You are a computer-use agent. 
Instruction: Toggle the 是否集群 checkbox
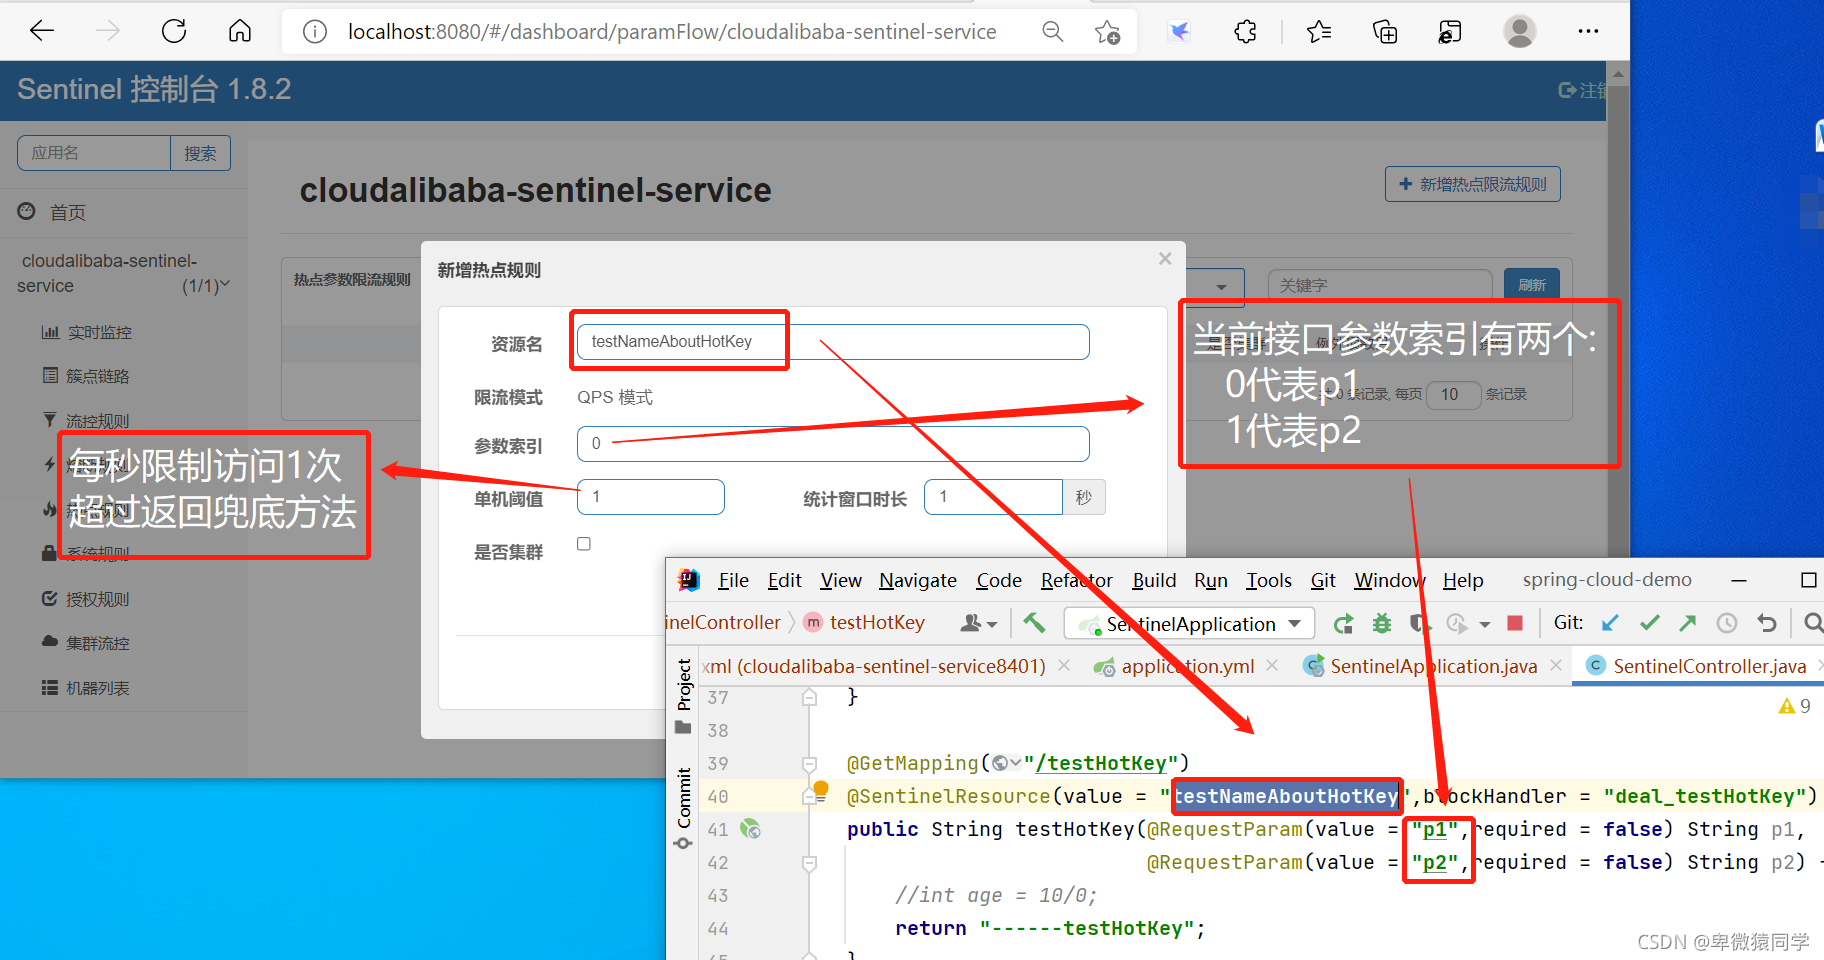tap(584, 544)
